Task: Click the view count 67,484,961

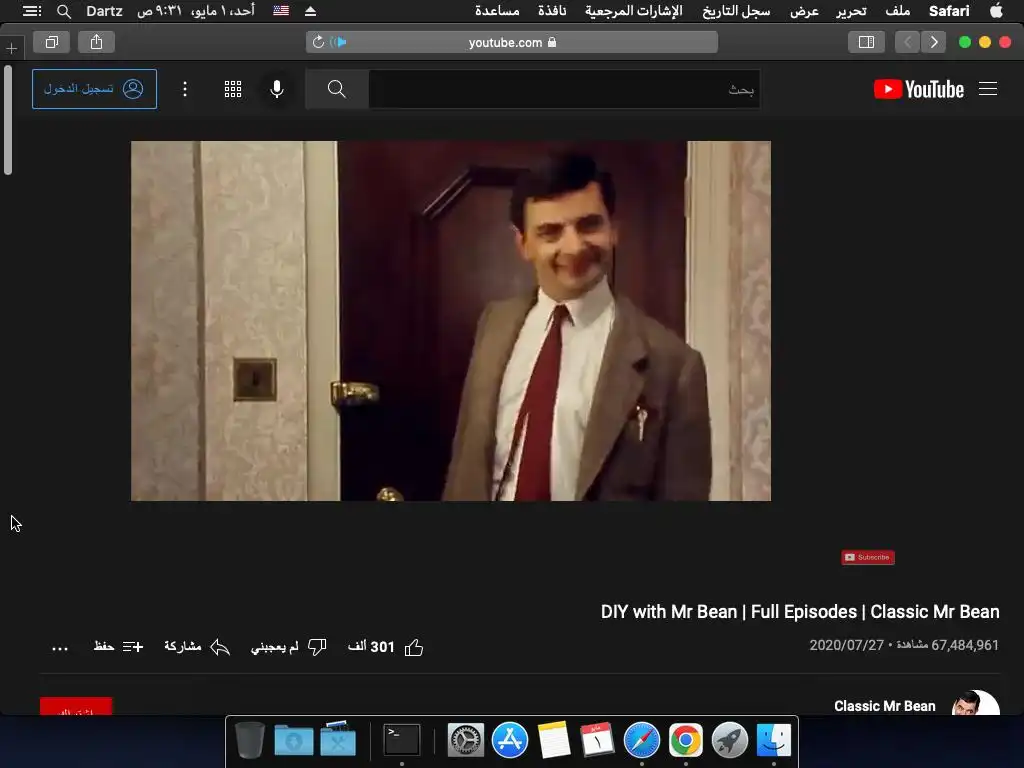Action: [x=965, y=645]
